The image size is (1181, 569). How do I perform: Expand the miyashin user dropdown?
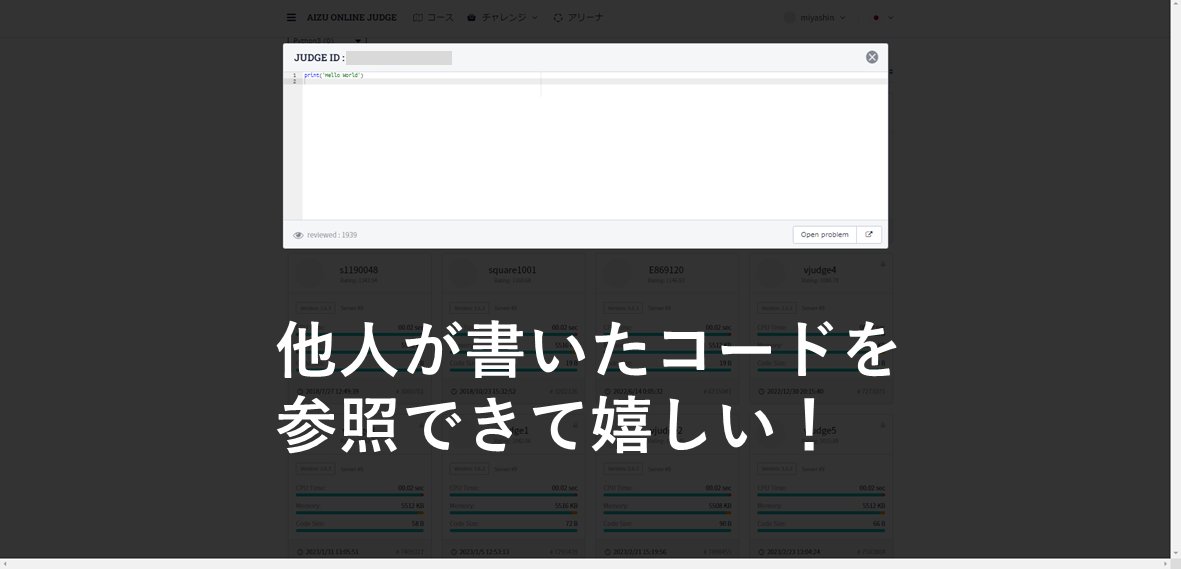pos(815,17)
